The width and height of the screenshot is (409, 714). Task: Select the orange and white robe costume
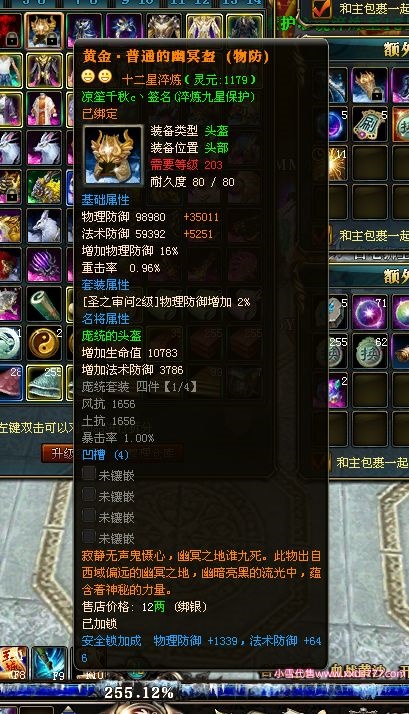pos(44,109)
